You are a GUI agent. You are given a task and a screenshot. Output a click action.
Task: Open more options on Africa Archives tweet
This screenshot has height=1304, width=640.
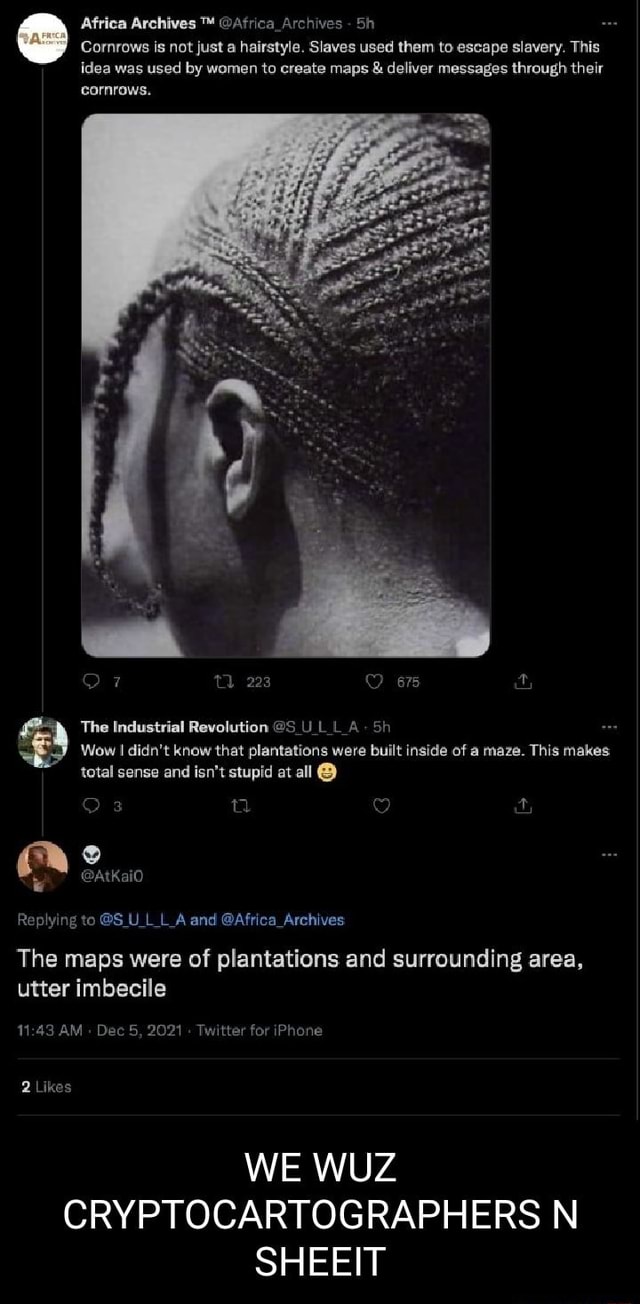[x=610, y=24]
